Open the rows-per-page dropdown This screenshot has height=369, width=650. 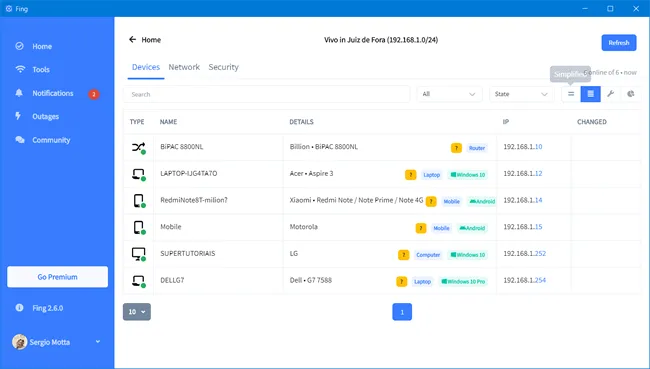pyautogui.click(x=137, y=312)
